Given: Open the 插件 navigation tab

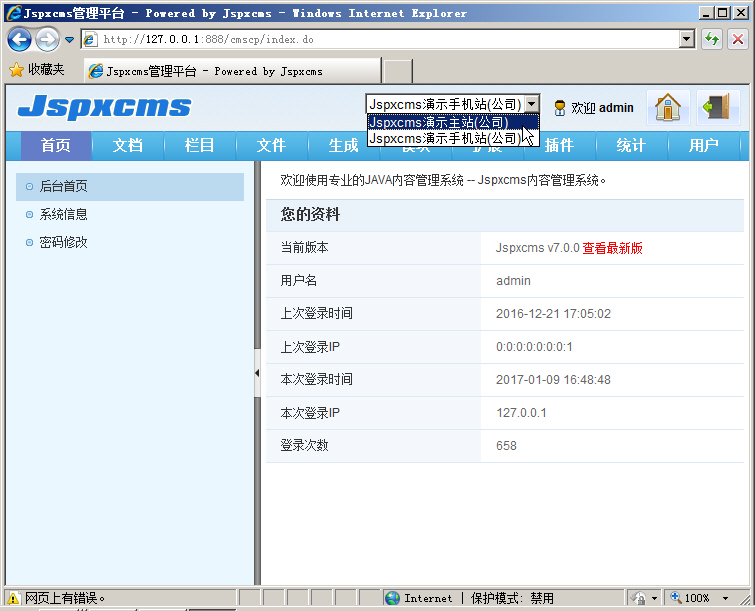Looking at the screenshot, I should [560, 145].
